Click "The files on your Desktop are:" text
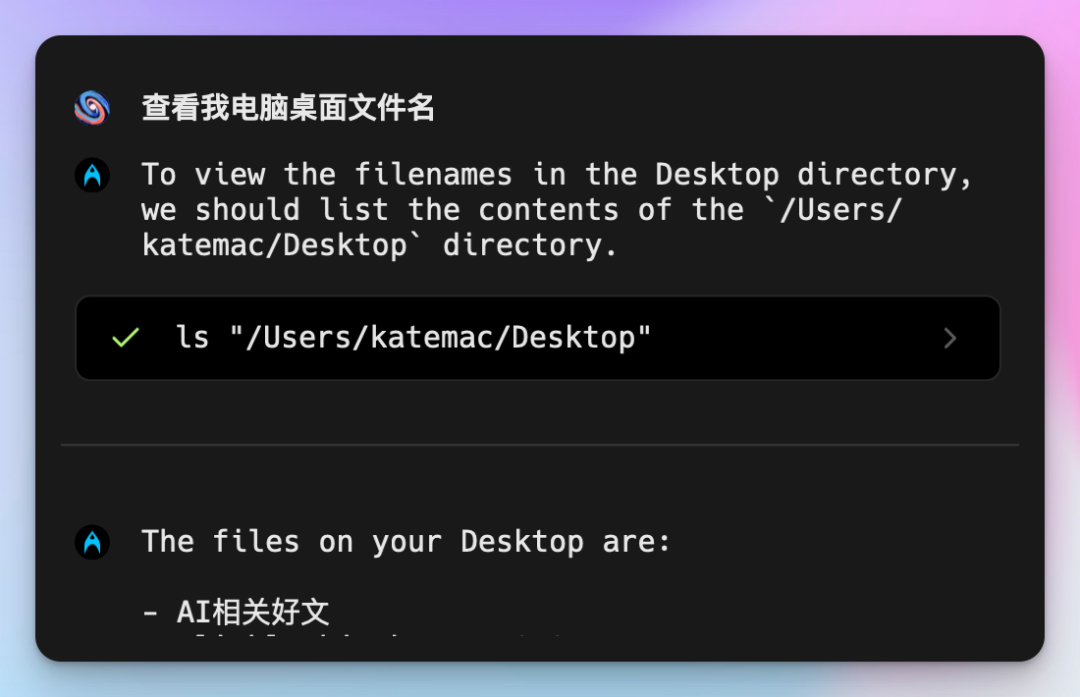The width and height of the screenshot is (1080, 697). [406, 542]
